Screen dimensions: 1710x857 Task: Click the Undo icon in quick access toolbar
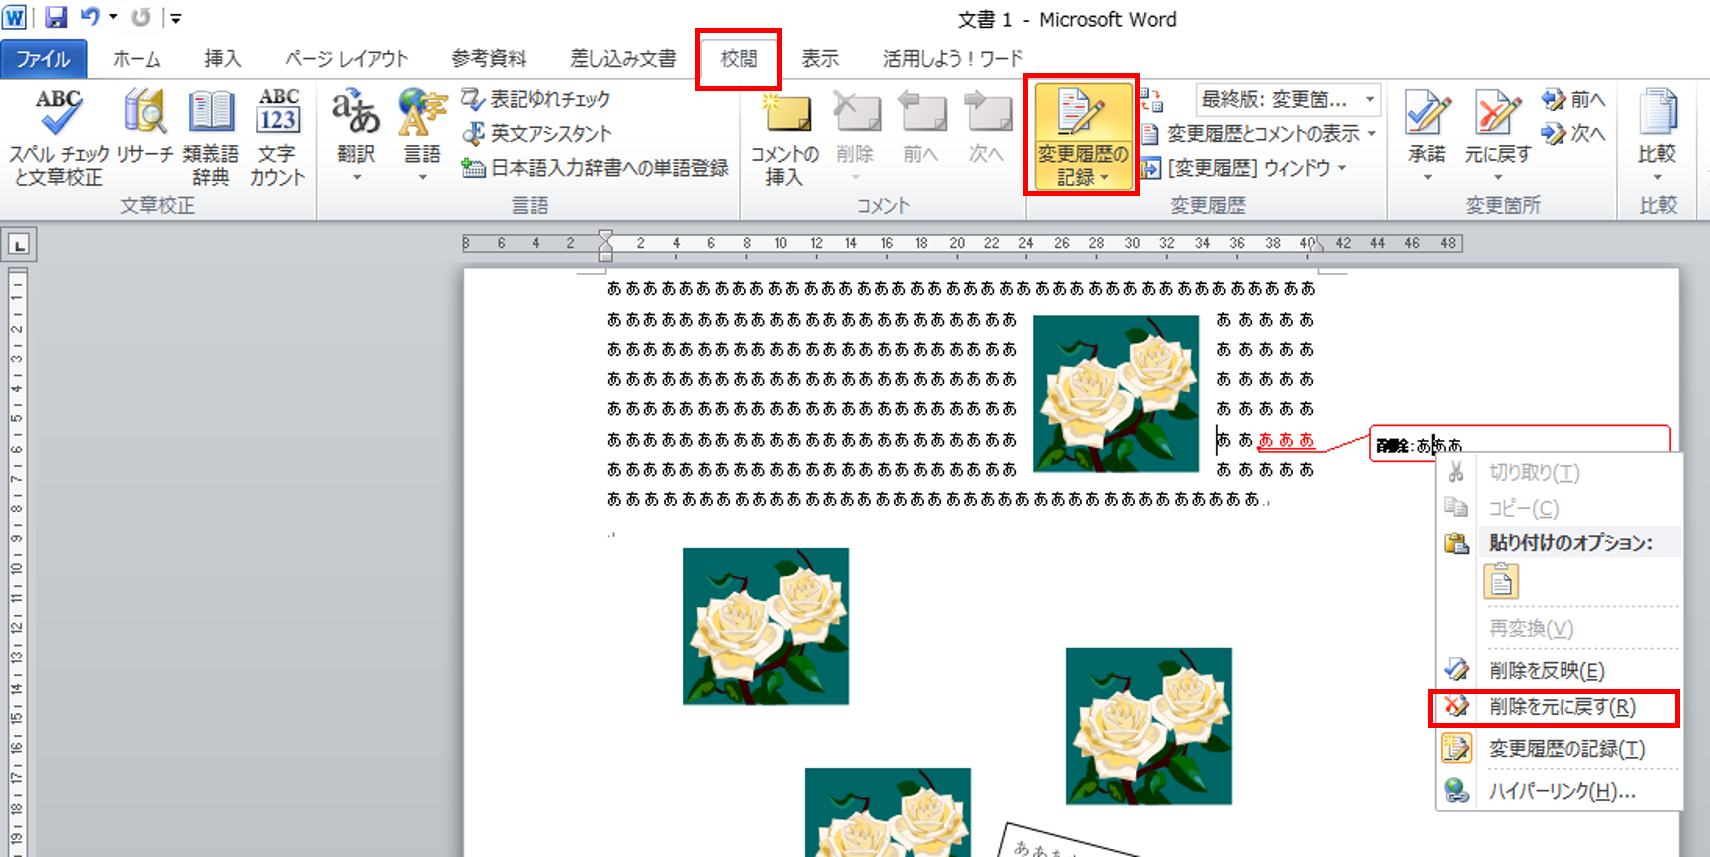pyautogui.click(x=90, y=17)
